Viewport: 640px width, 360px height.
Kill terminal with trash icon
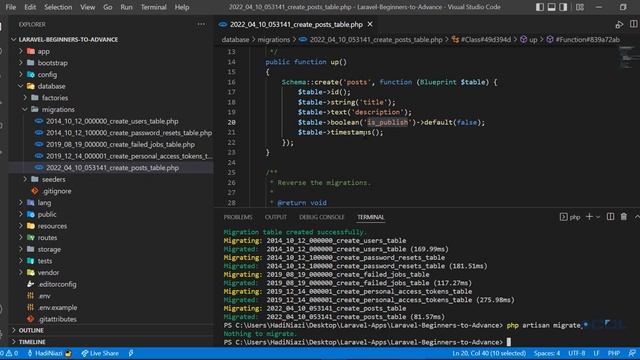[624, 217]
